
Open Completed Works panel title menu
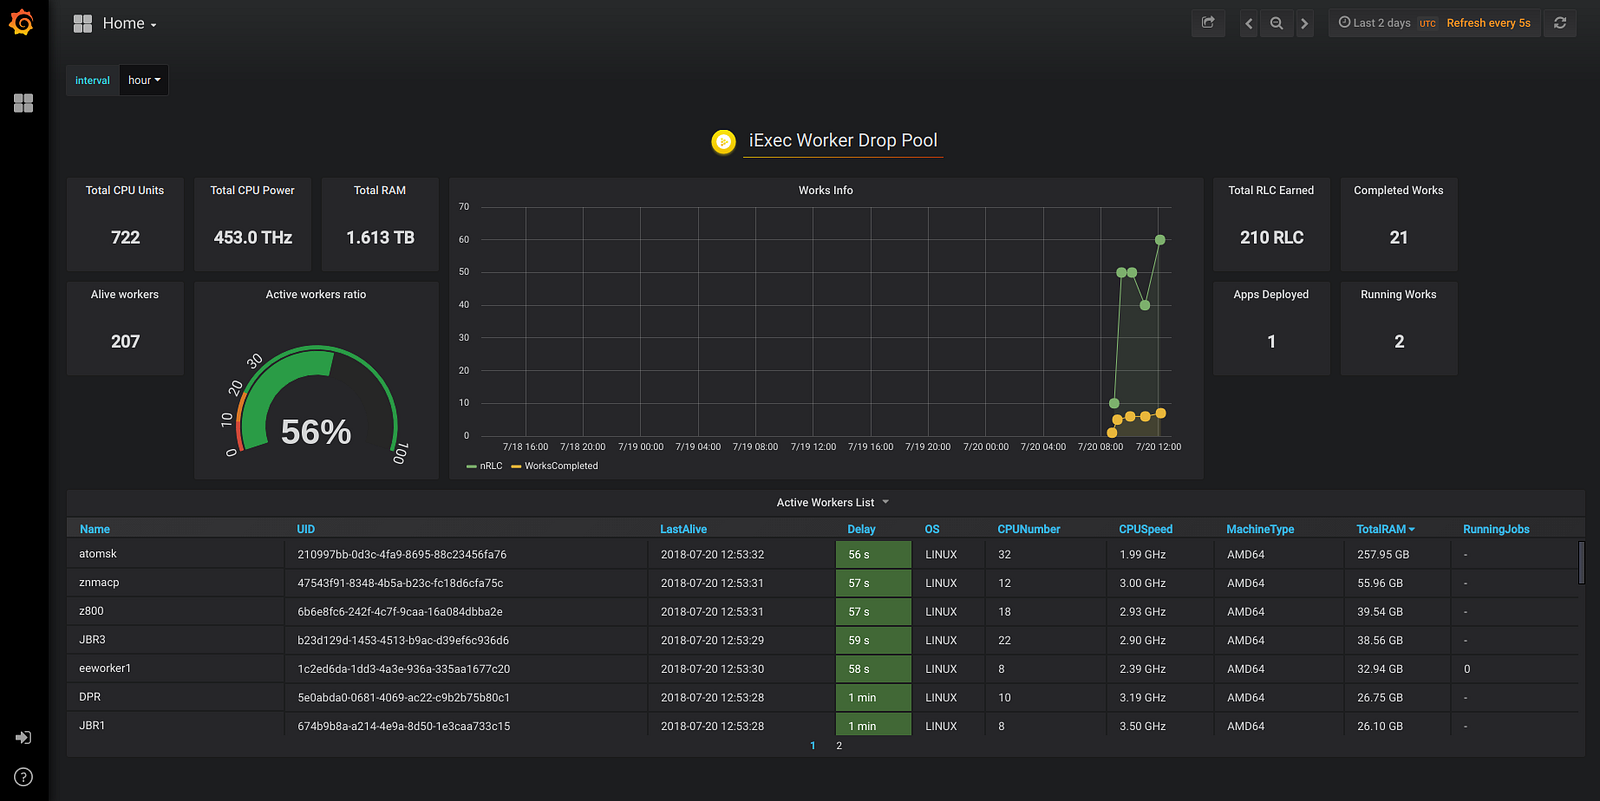pyautogui.click(x=1398, y=190)
